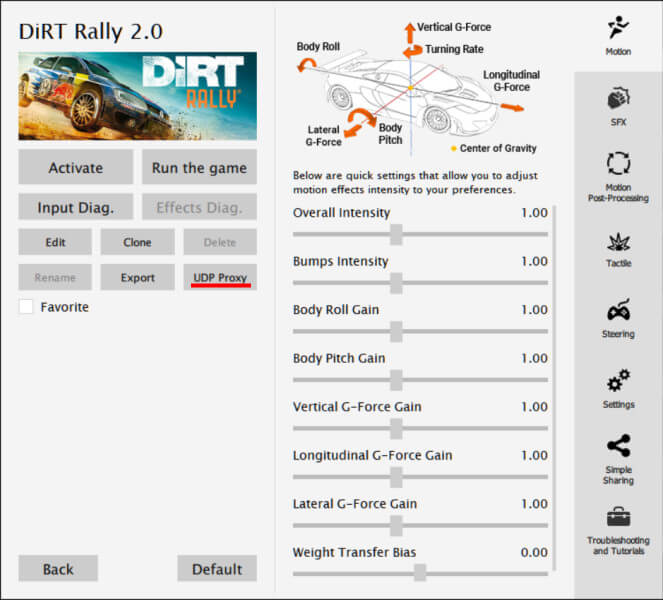Click the Body Roll Gain slider handle
The image size is (663, 600).
tap(396, 332)
